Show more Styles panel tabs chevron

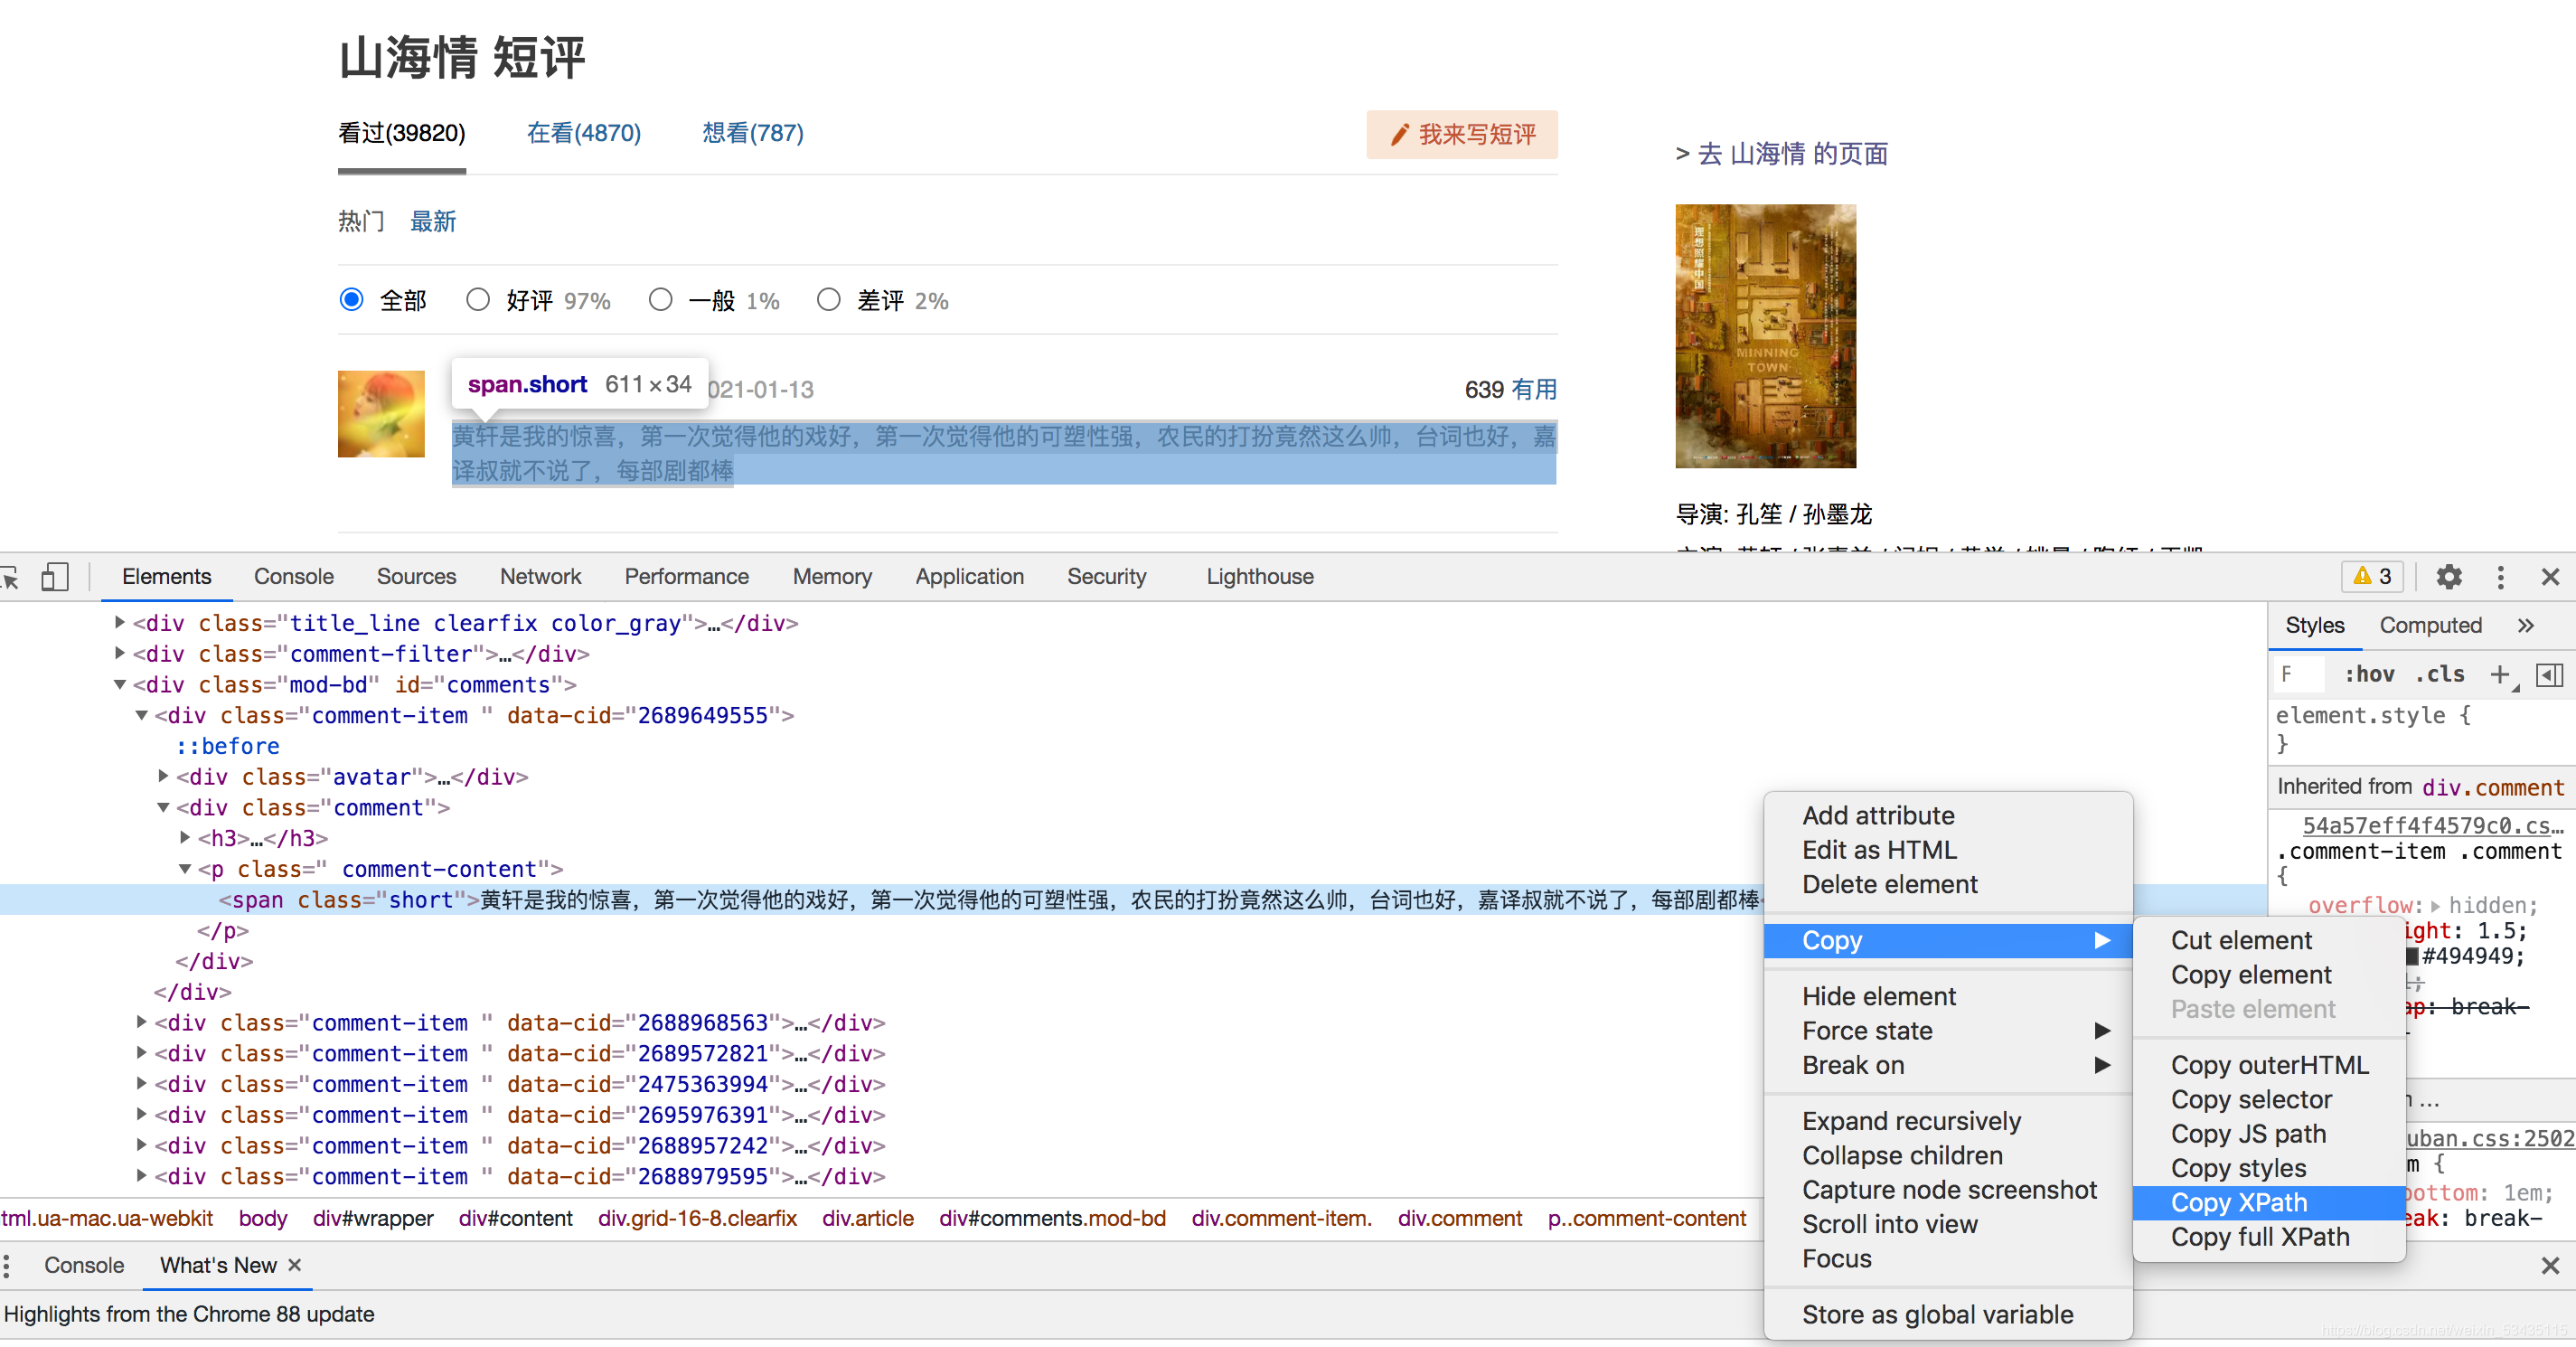tap(2526, 626)
